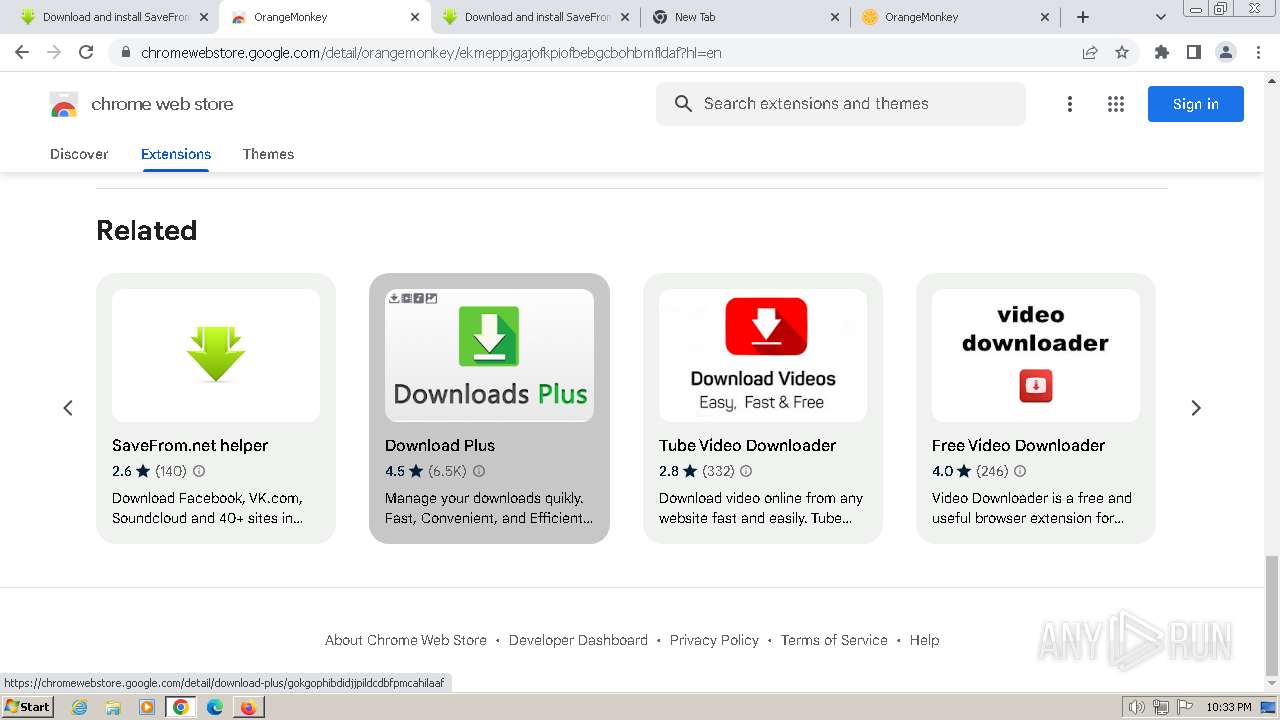Open the Tube Video Downloader thumbnail

coord(763,355)
